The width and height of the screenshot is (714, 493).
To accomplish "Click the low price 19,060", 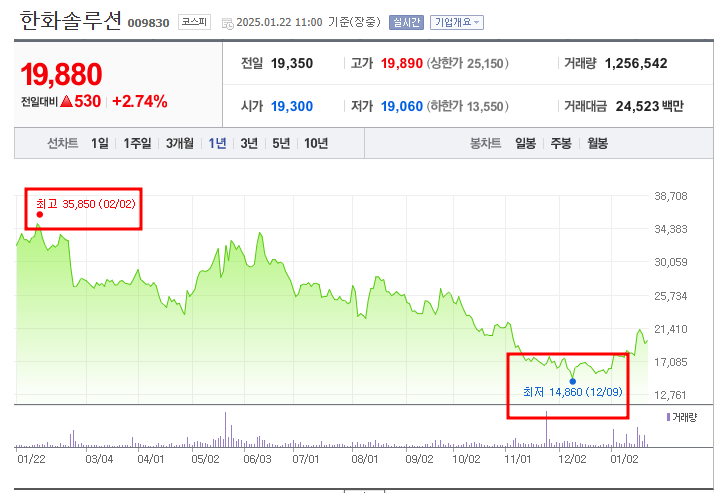I will (x=402, y=107).
